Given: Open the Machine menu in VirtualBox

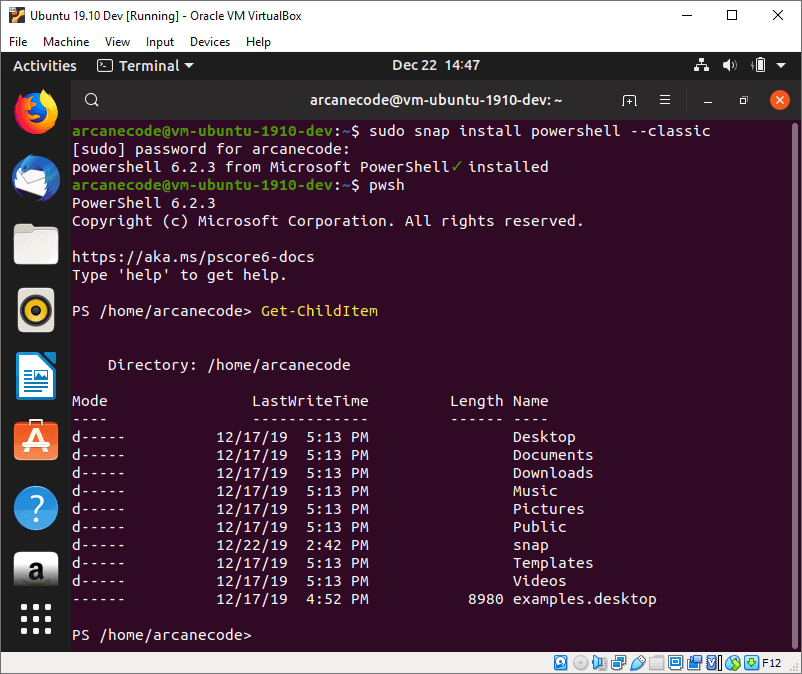Looking at the screenshot, I should 65,42.
